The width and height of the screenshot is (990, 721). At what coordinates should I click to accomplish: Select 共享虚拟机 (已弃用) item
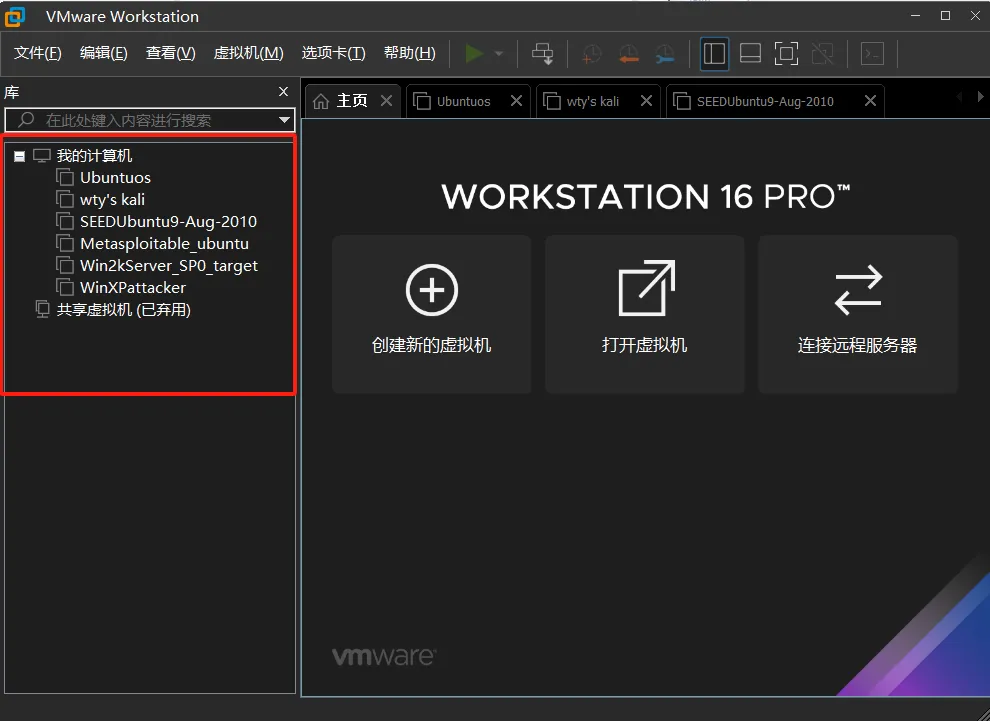(124, 310)
